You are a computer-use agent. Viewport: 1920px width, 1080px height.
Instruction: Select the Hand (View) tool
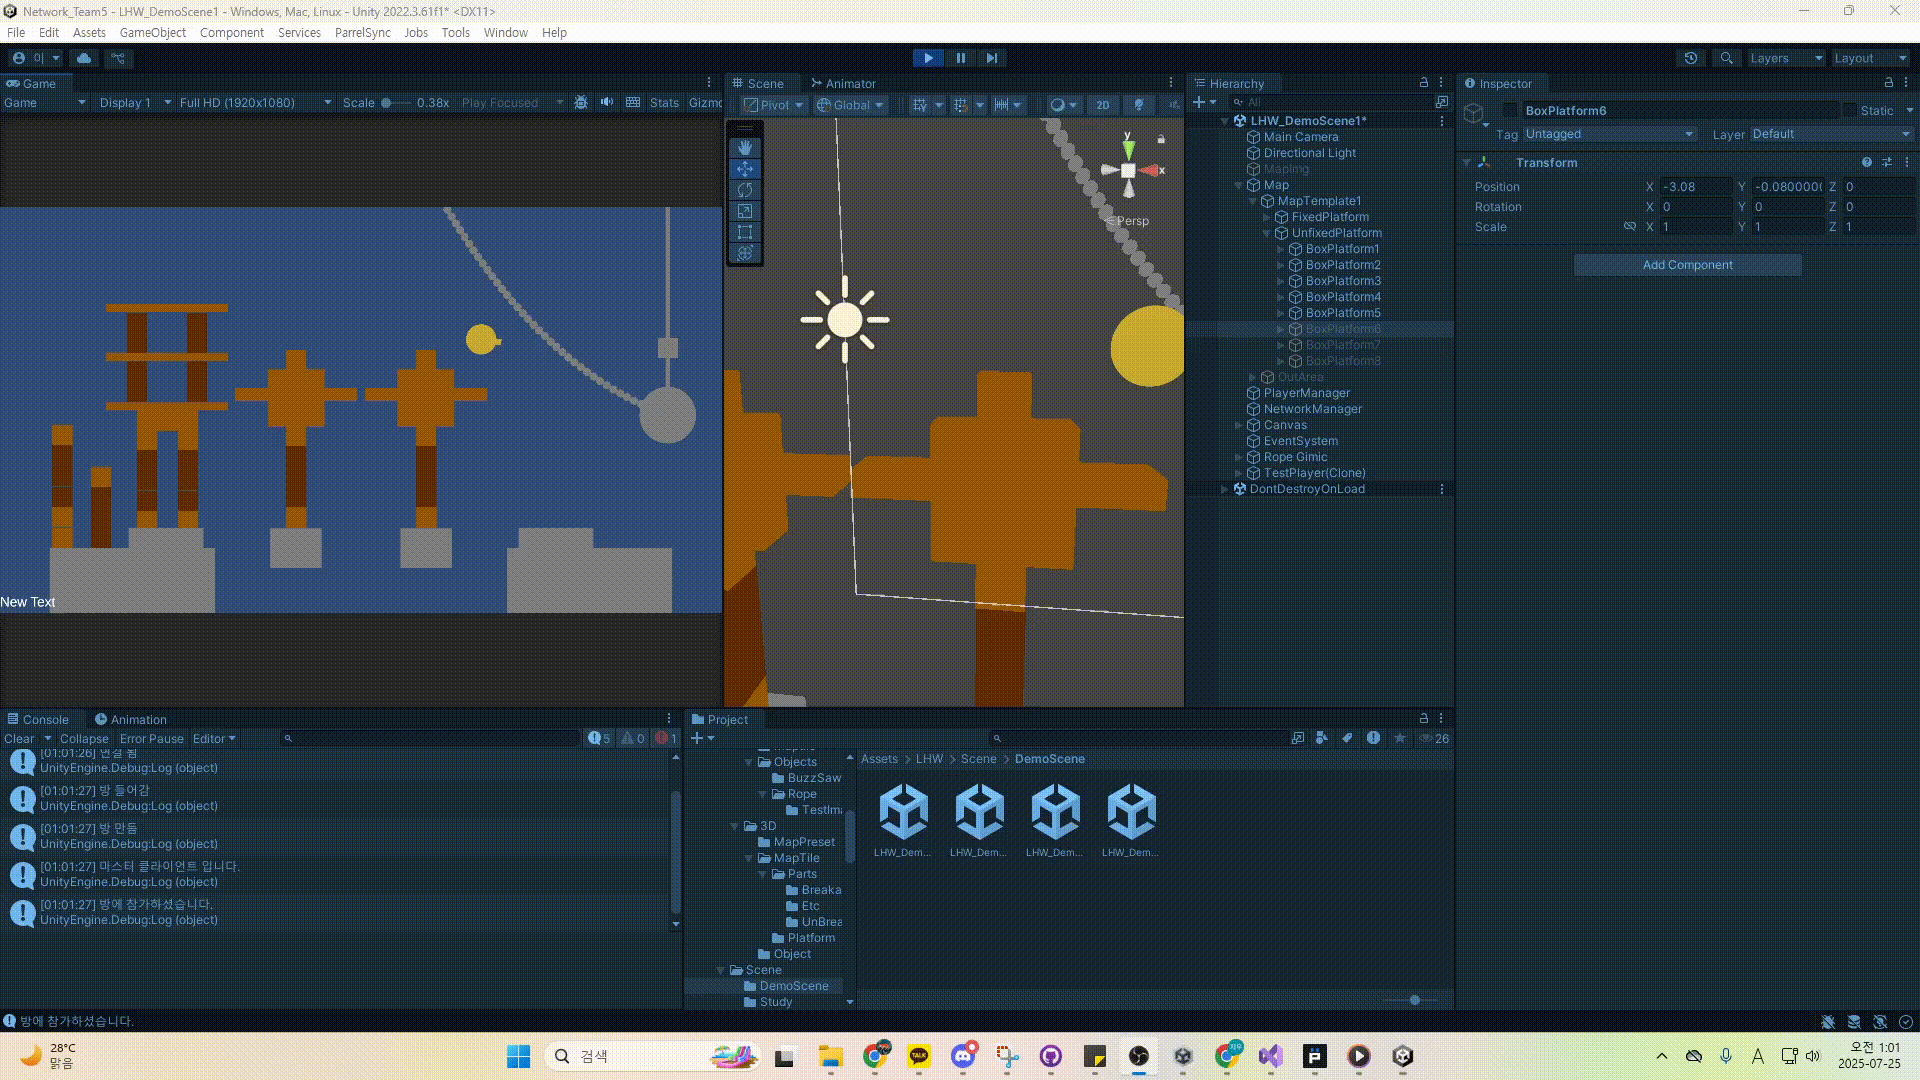click(x=745, y=147)
